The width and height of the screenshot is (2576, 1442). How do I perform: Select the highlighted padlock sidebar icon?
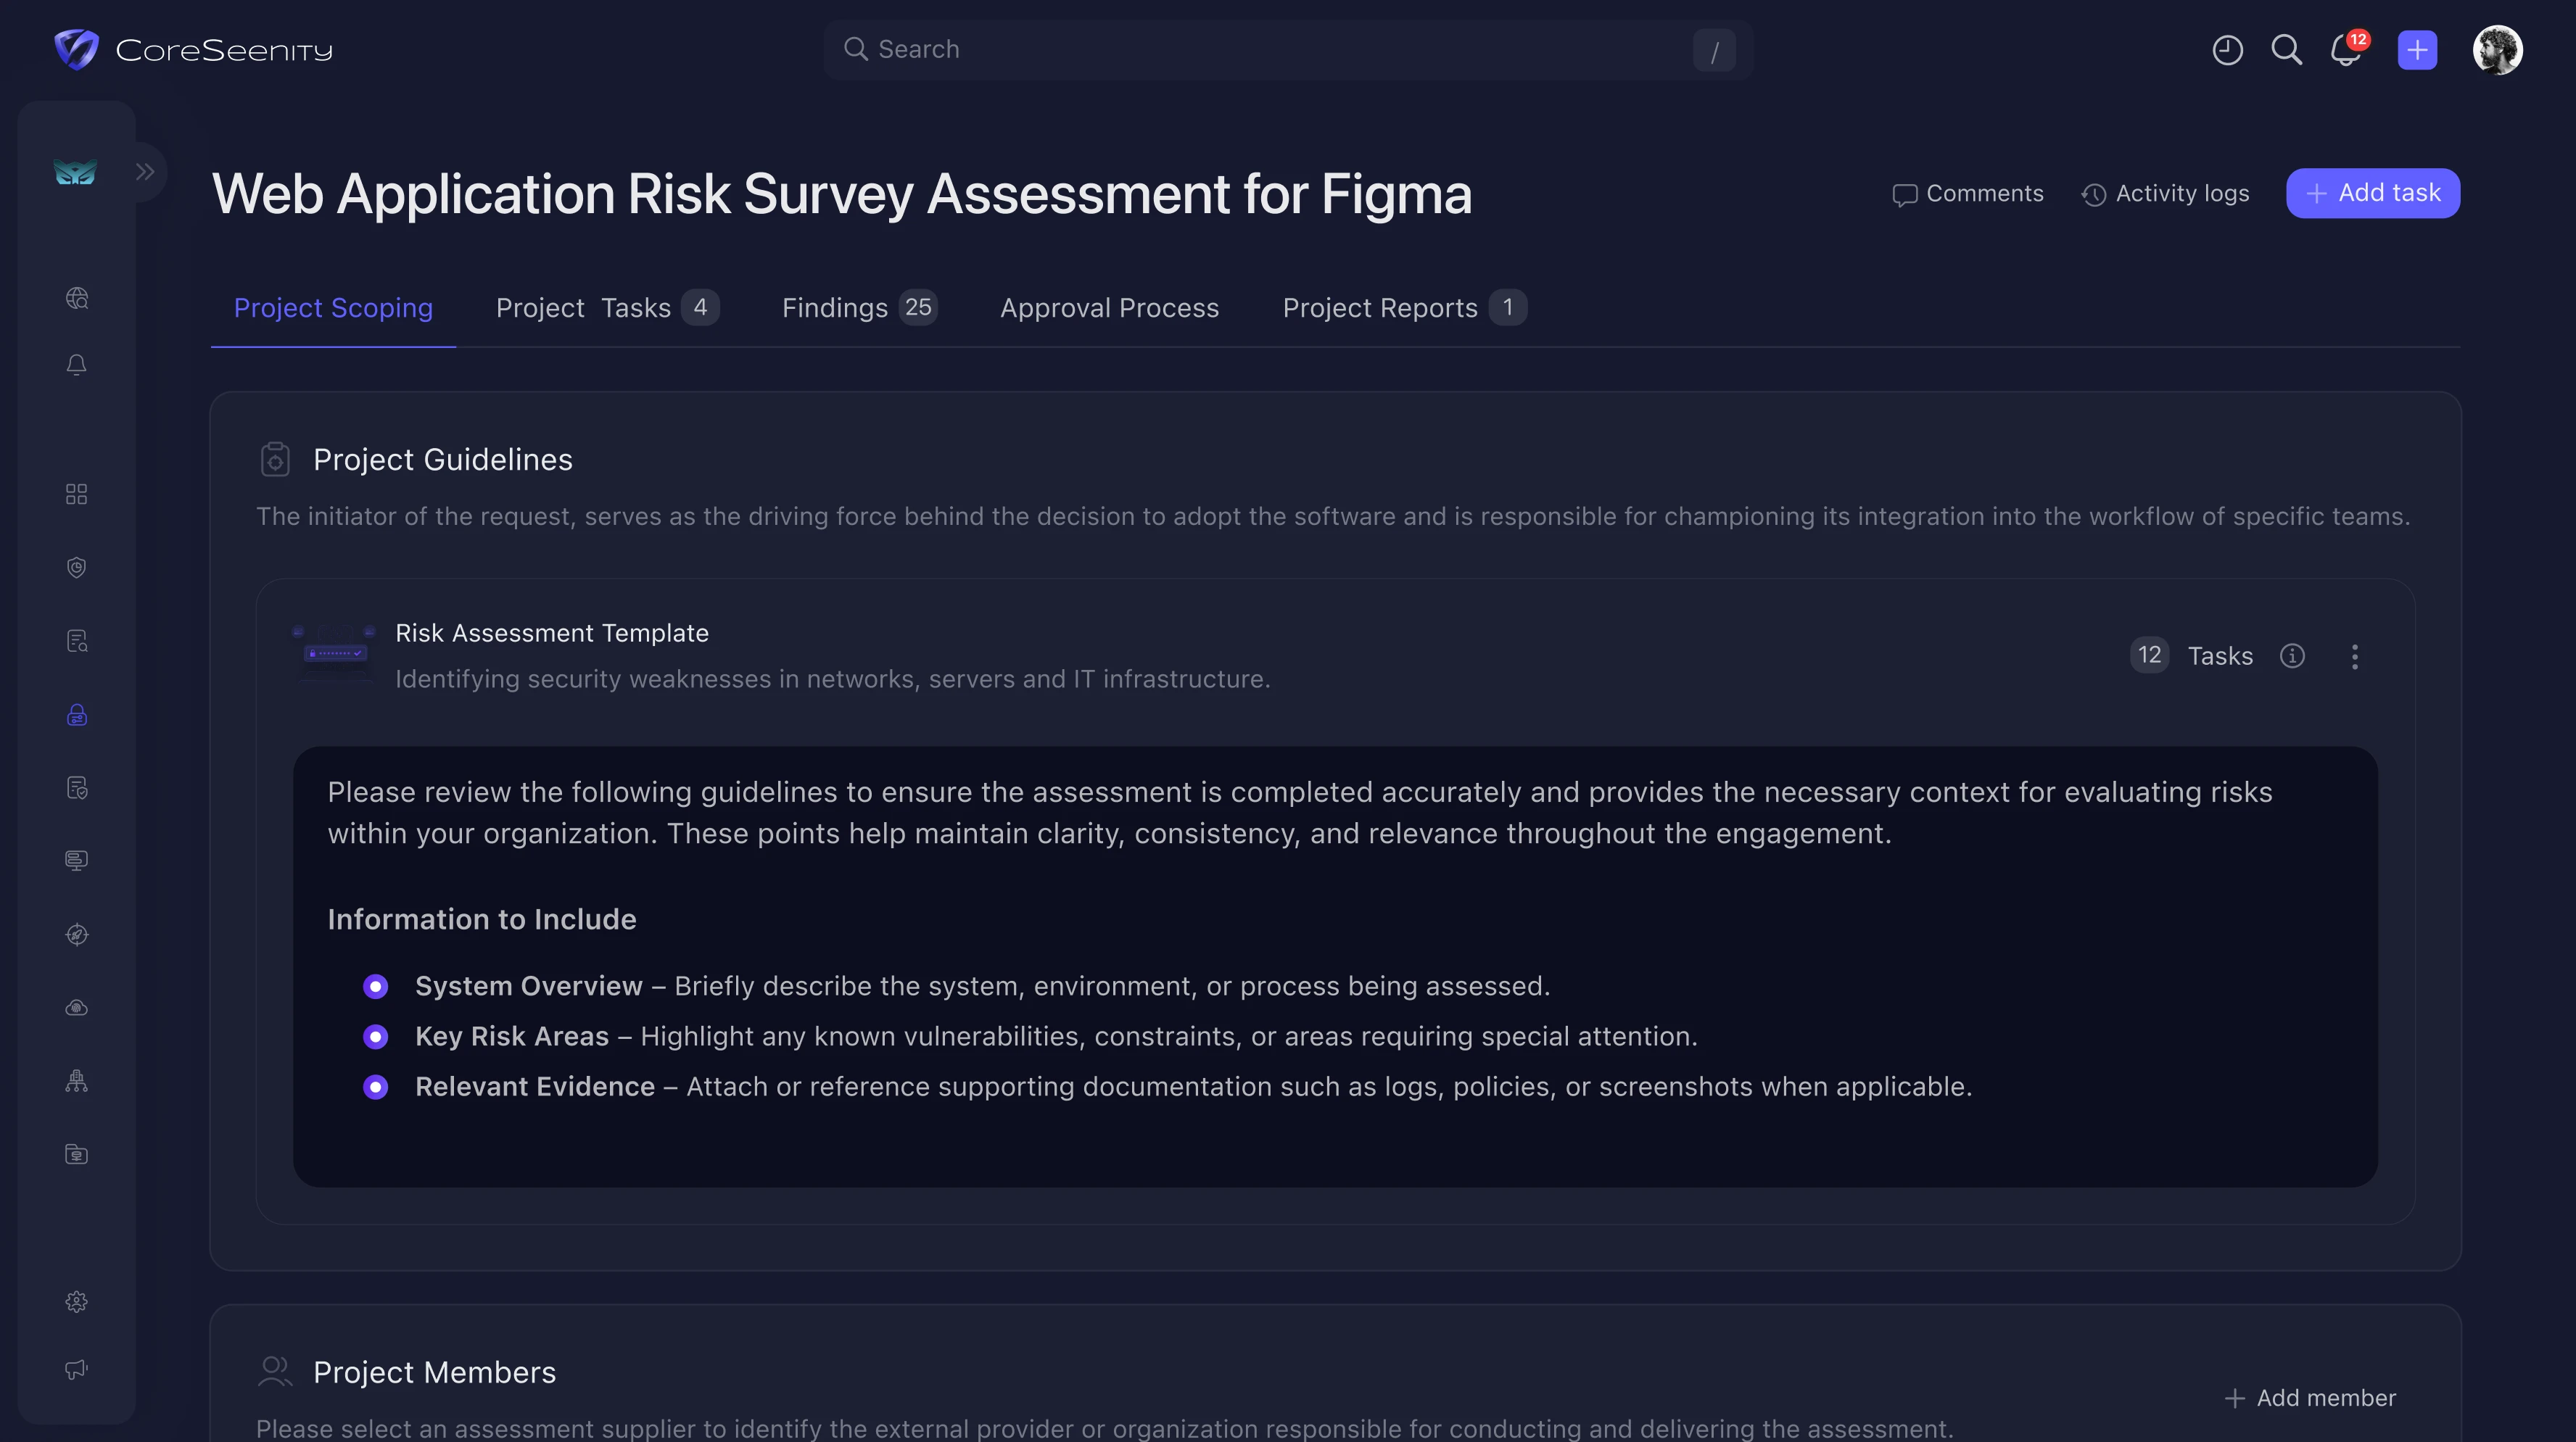tap(77, 715)
